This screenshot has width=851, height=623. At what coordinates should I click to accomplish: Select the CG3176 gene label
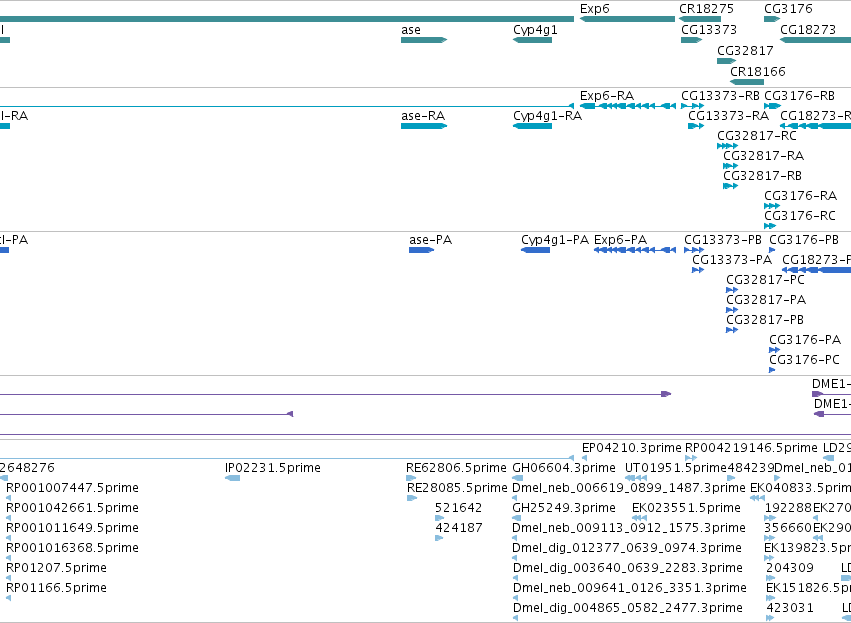tap(788, 9)
